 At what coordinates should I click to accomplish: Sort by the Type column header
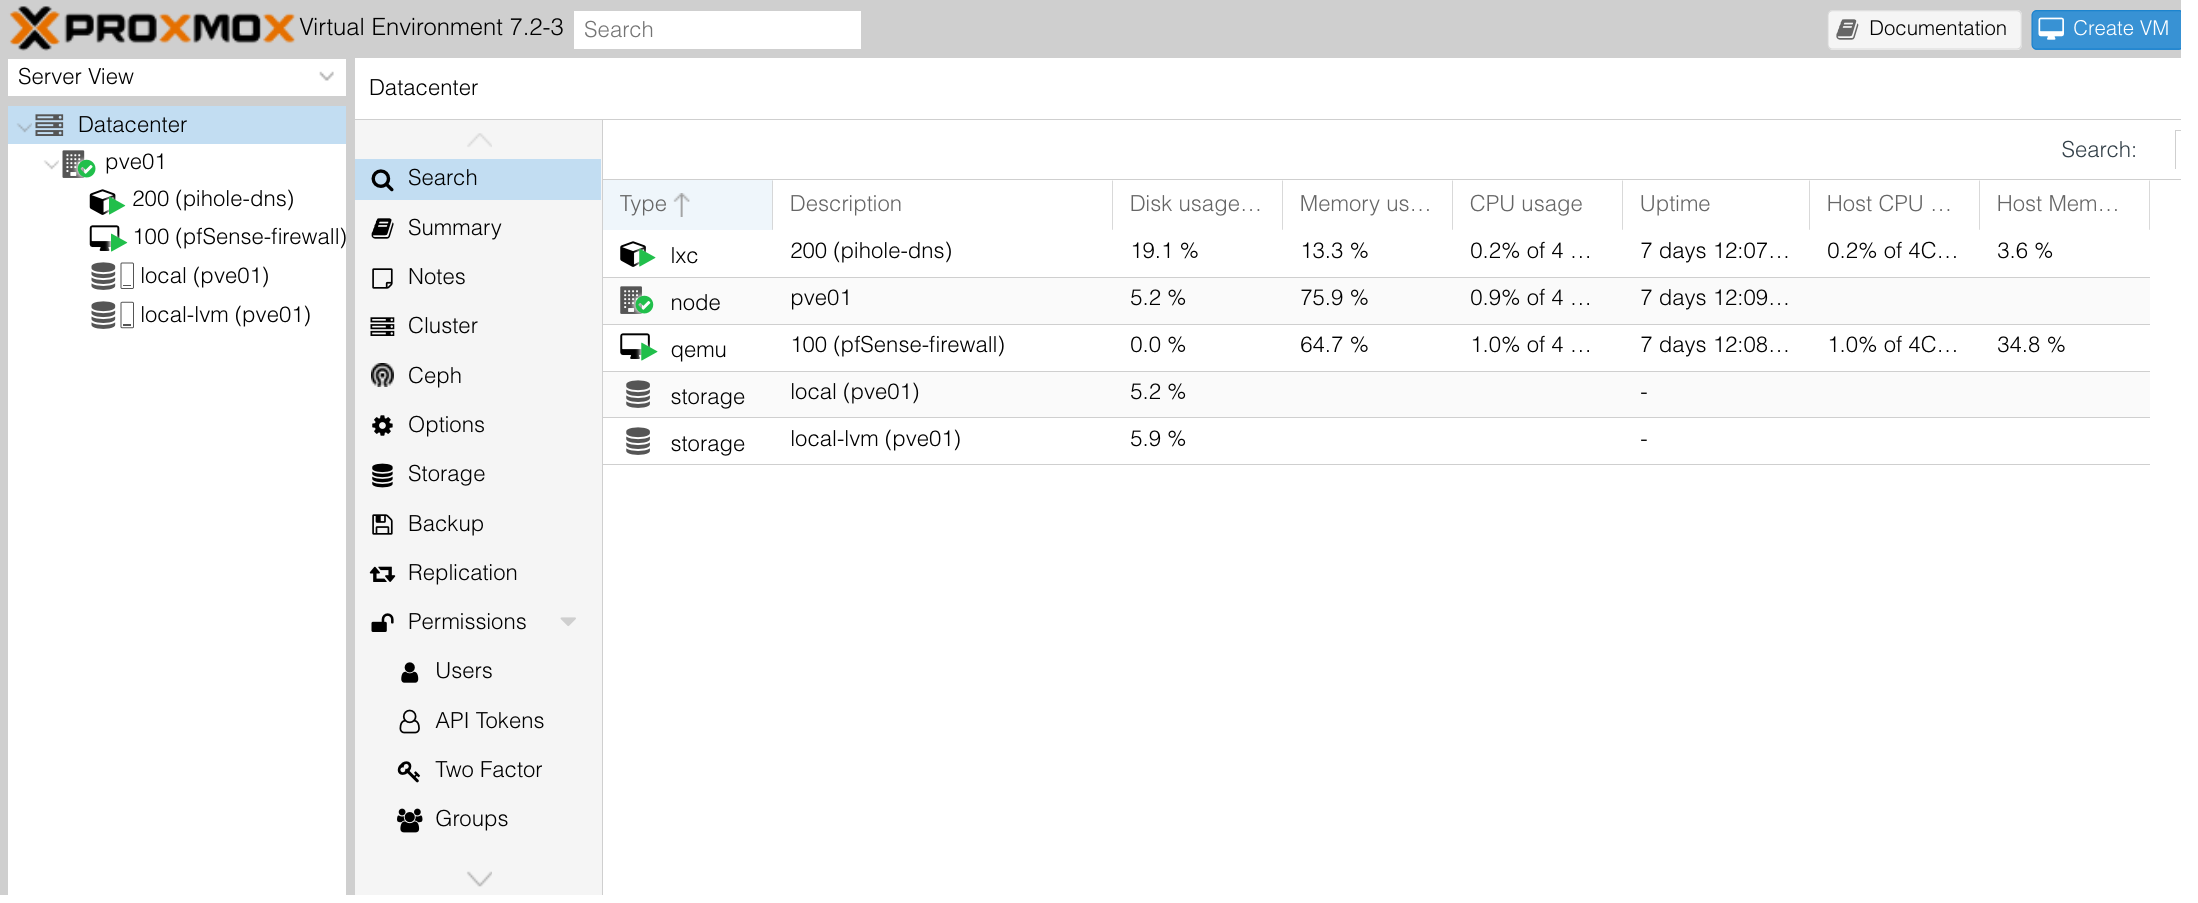(x=687, y=204)
